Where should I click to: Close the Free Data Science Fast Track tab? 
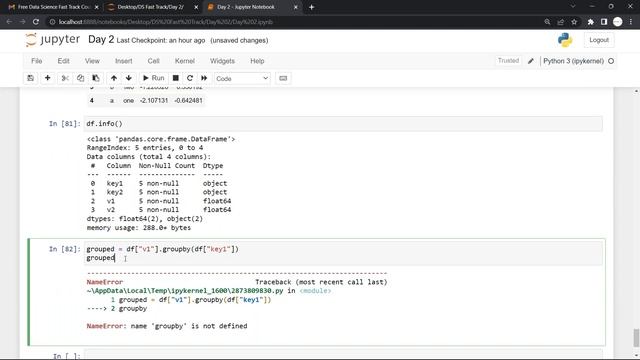click(x=96, y=7)
